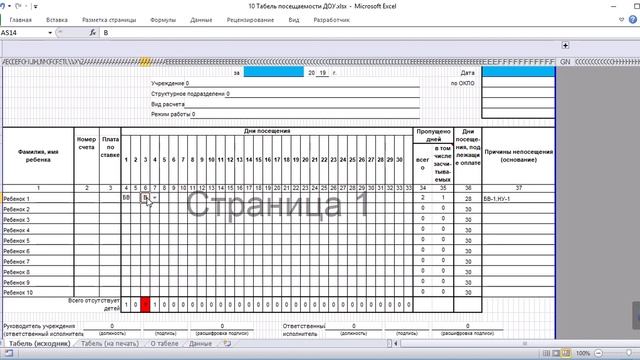This screenshot has height=360, width=640.
Task: Open the Разработчик ribbon tab
Action: pyautogui.click(x=331, y=20)
